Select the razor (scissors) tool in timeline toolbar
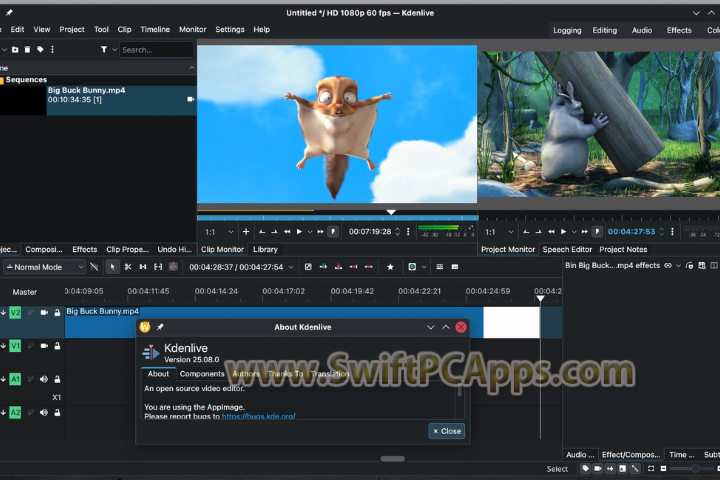 click(x=128, y=267)
